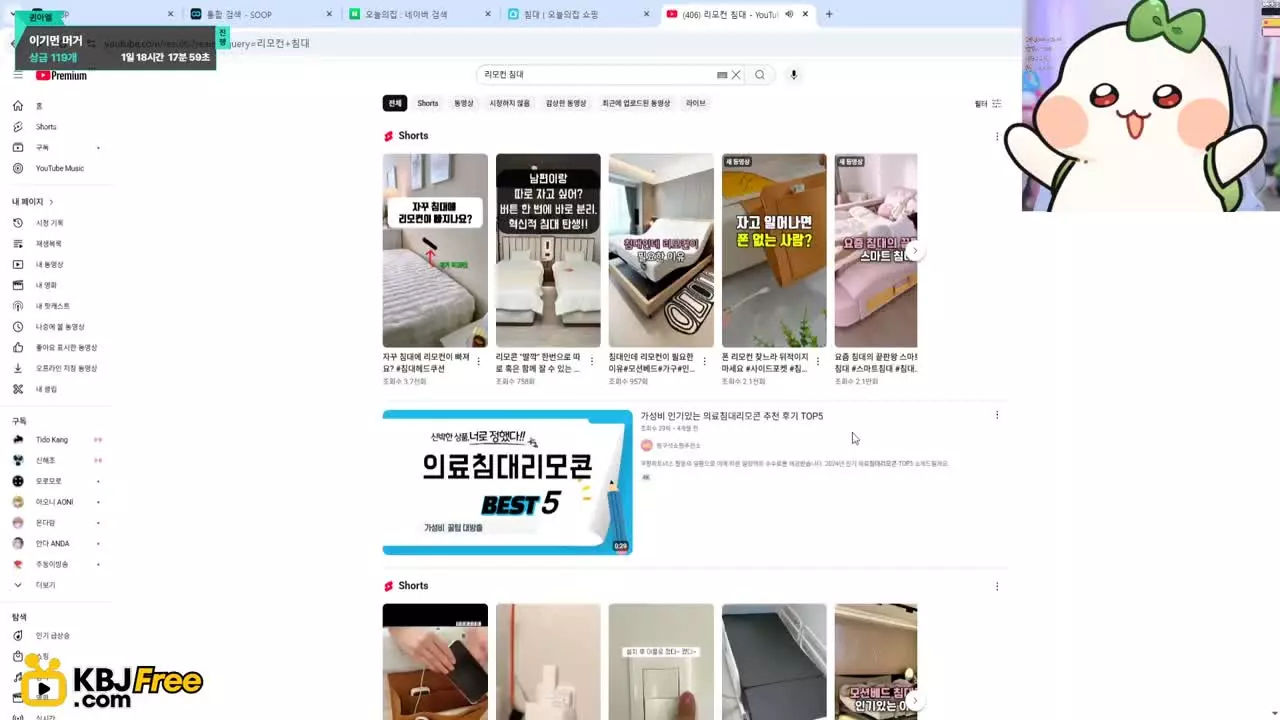Start voice search with the microphone
This screenshot has width=1280, height=720.
coord(794,75)
